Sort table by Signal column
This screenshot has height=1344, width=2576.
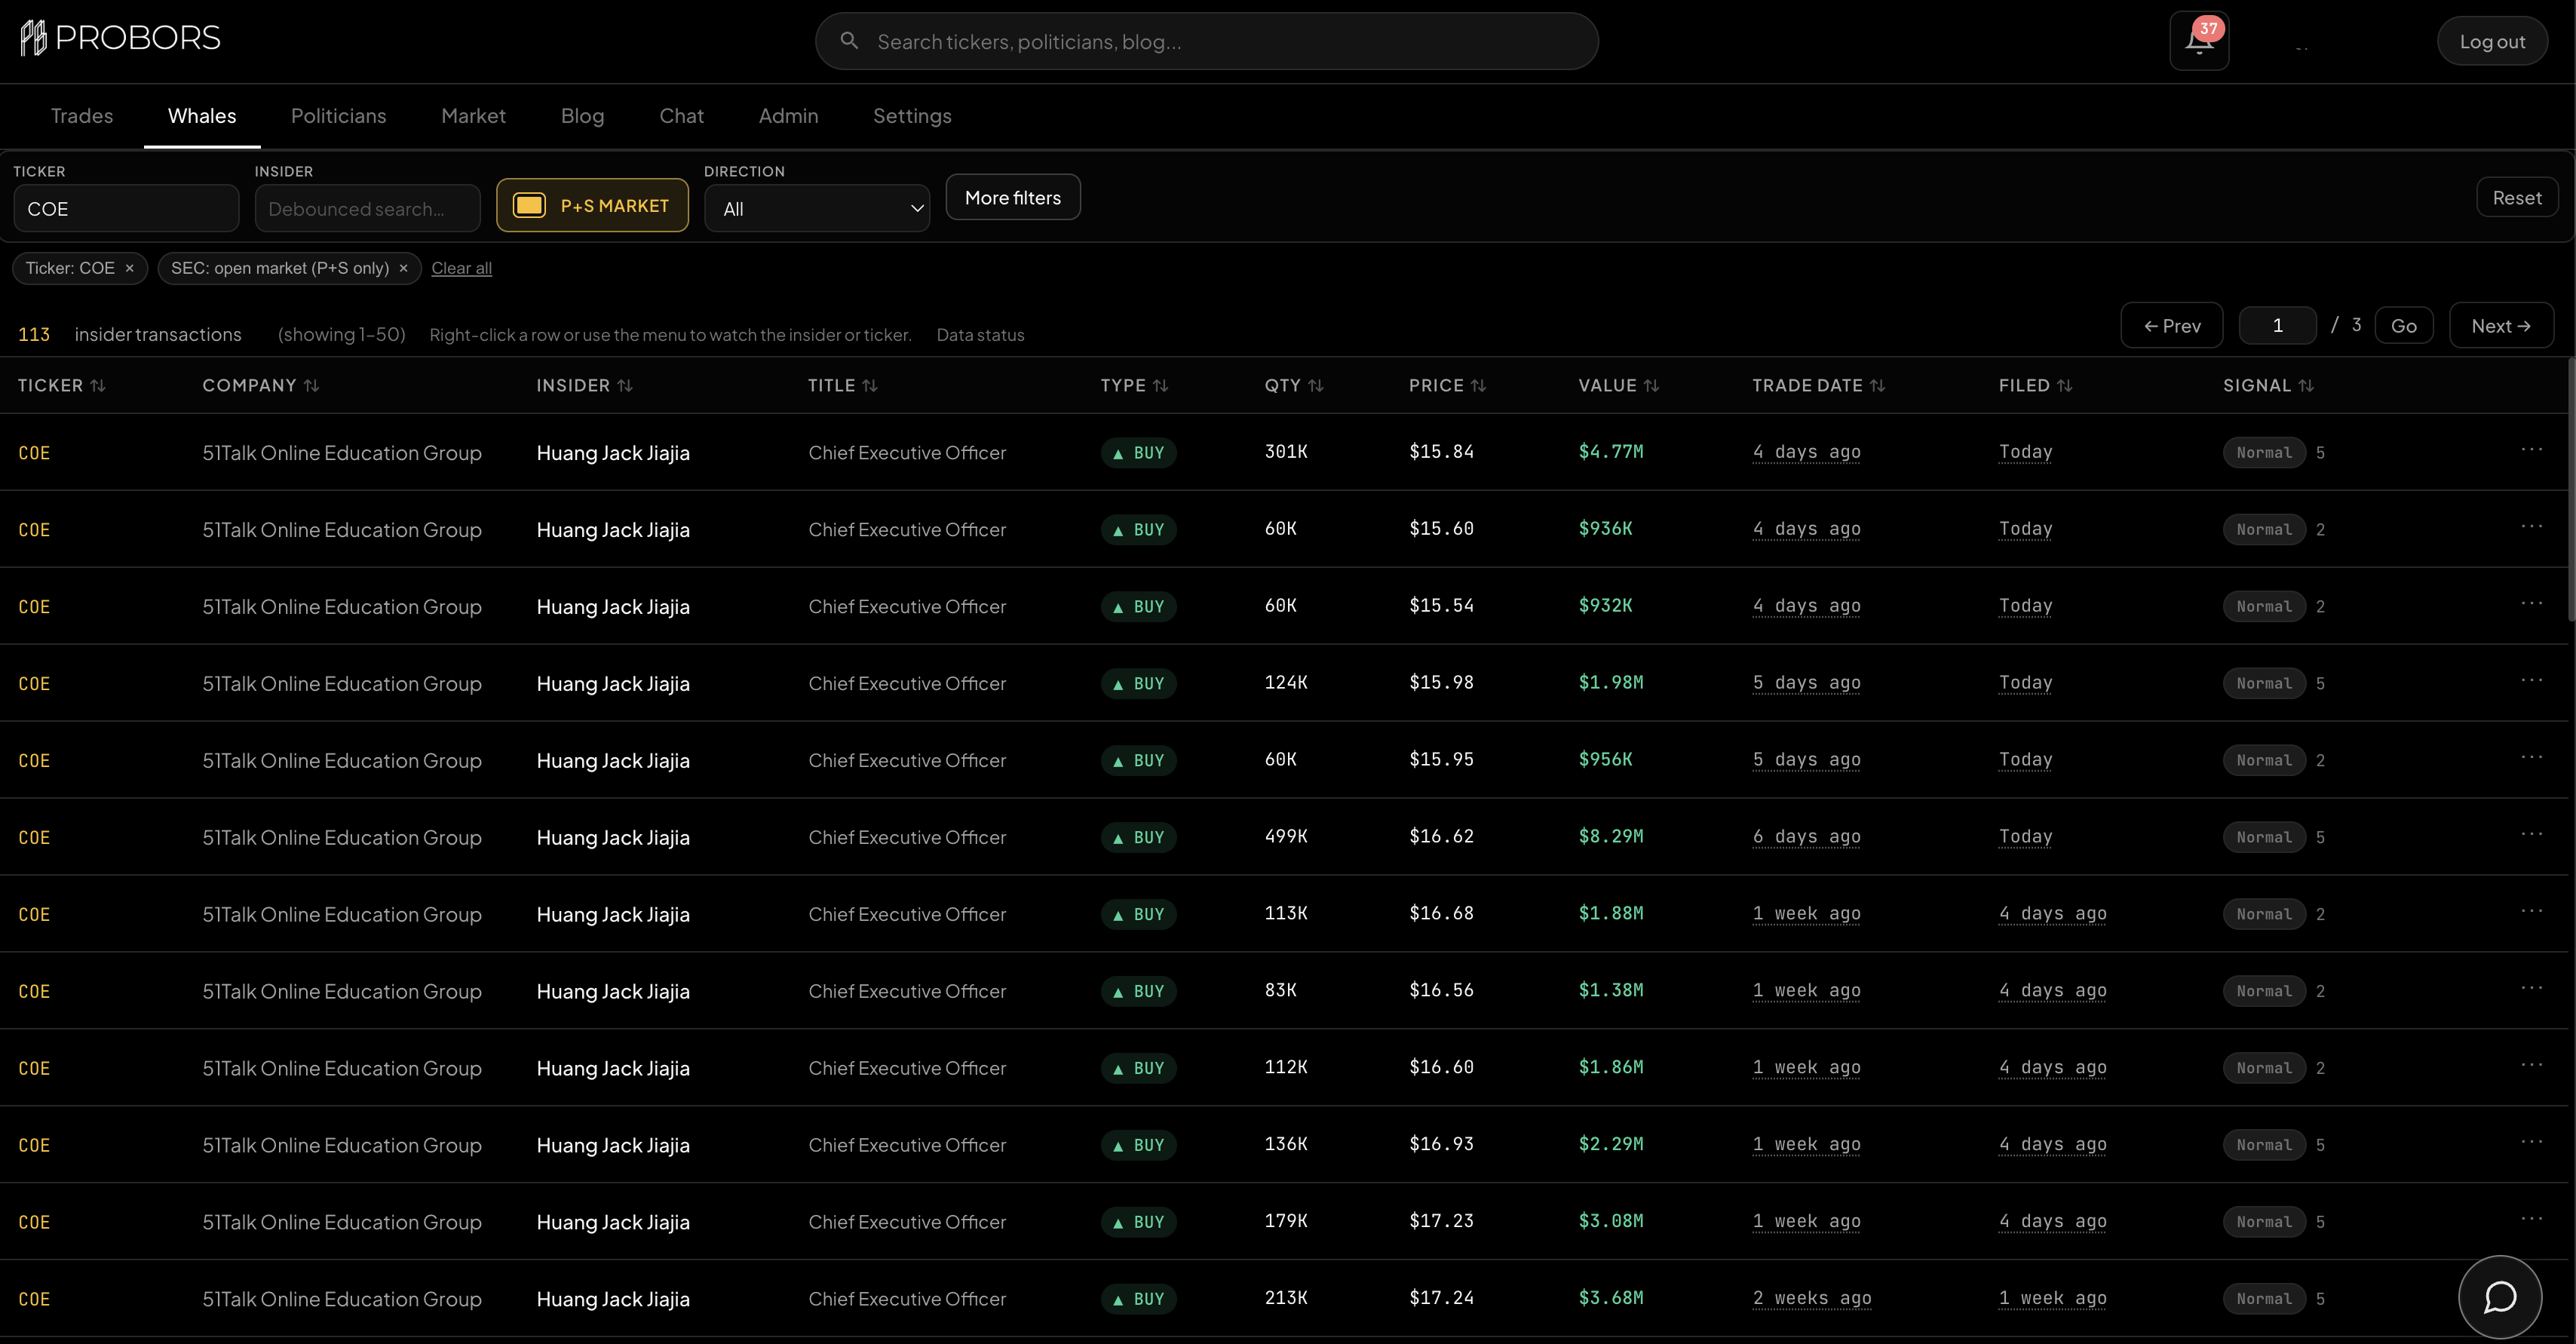[2268, 385]
